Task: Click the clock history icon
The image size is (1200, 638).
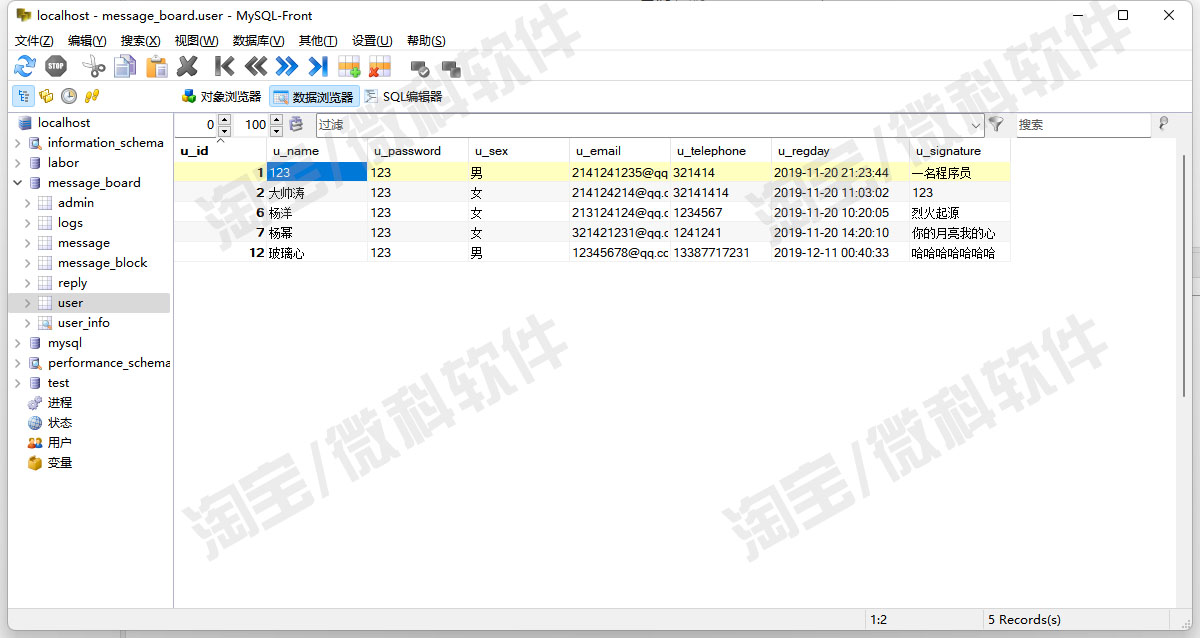Action: 69,96
